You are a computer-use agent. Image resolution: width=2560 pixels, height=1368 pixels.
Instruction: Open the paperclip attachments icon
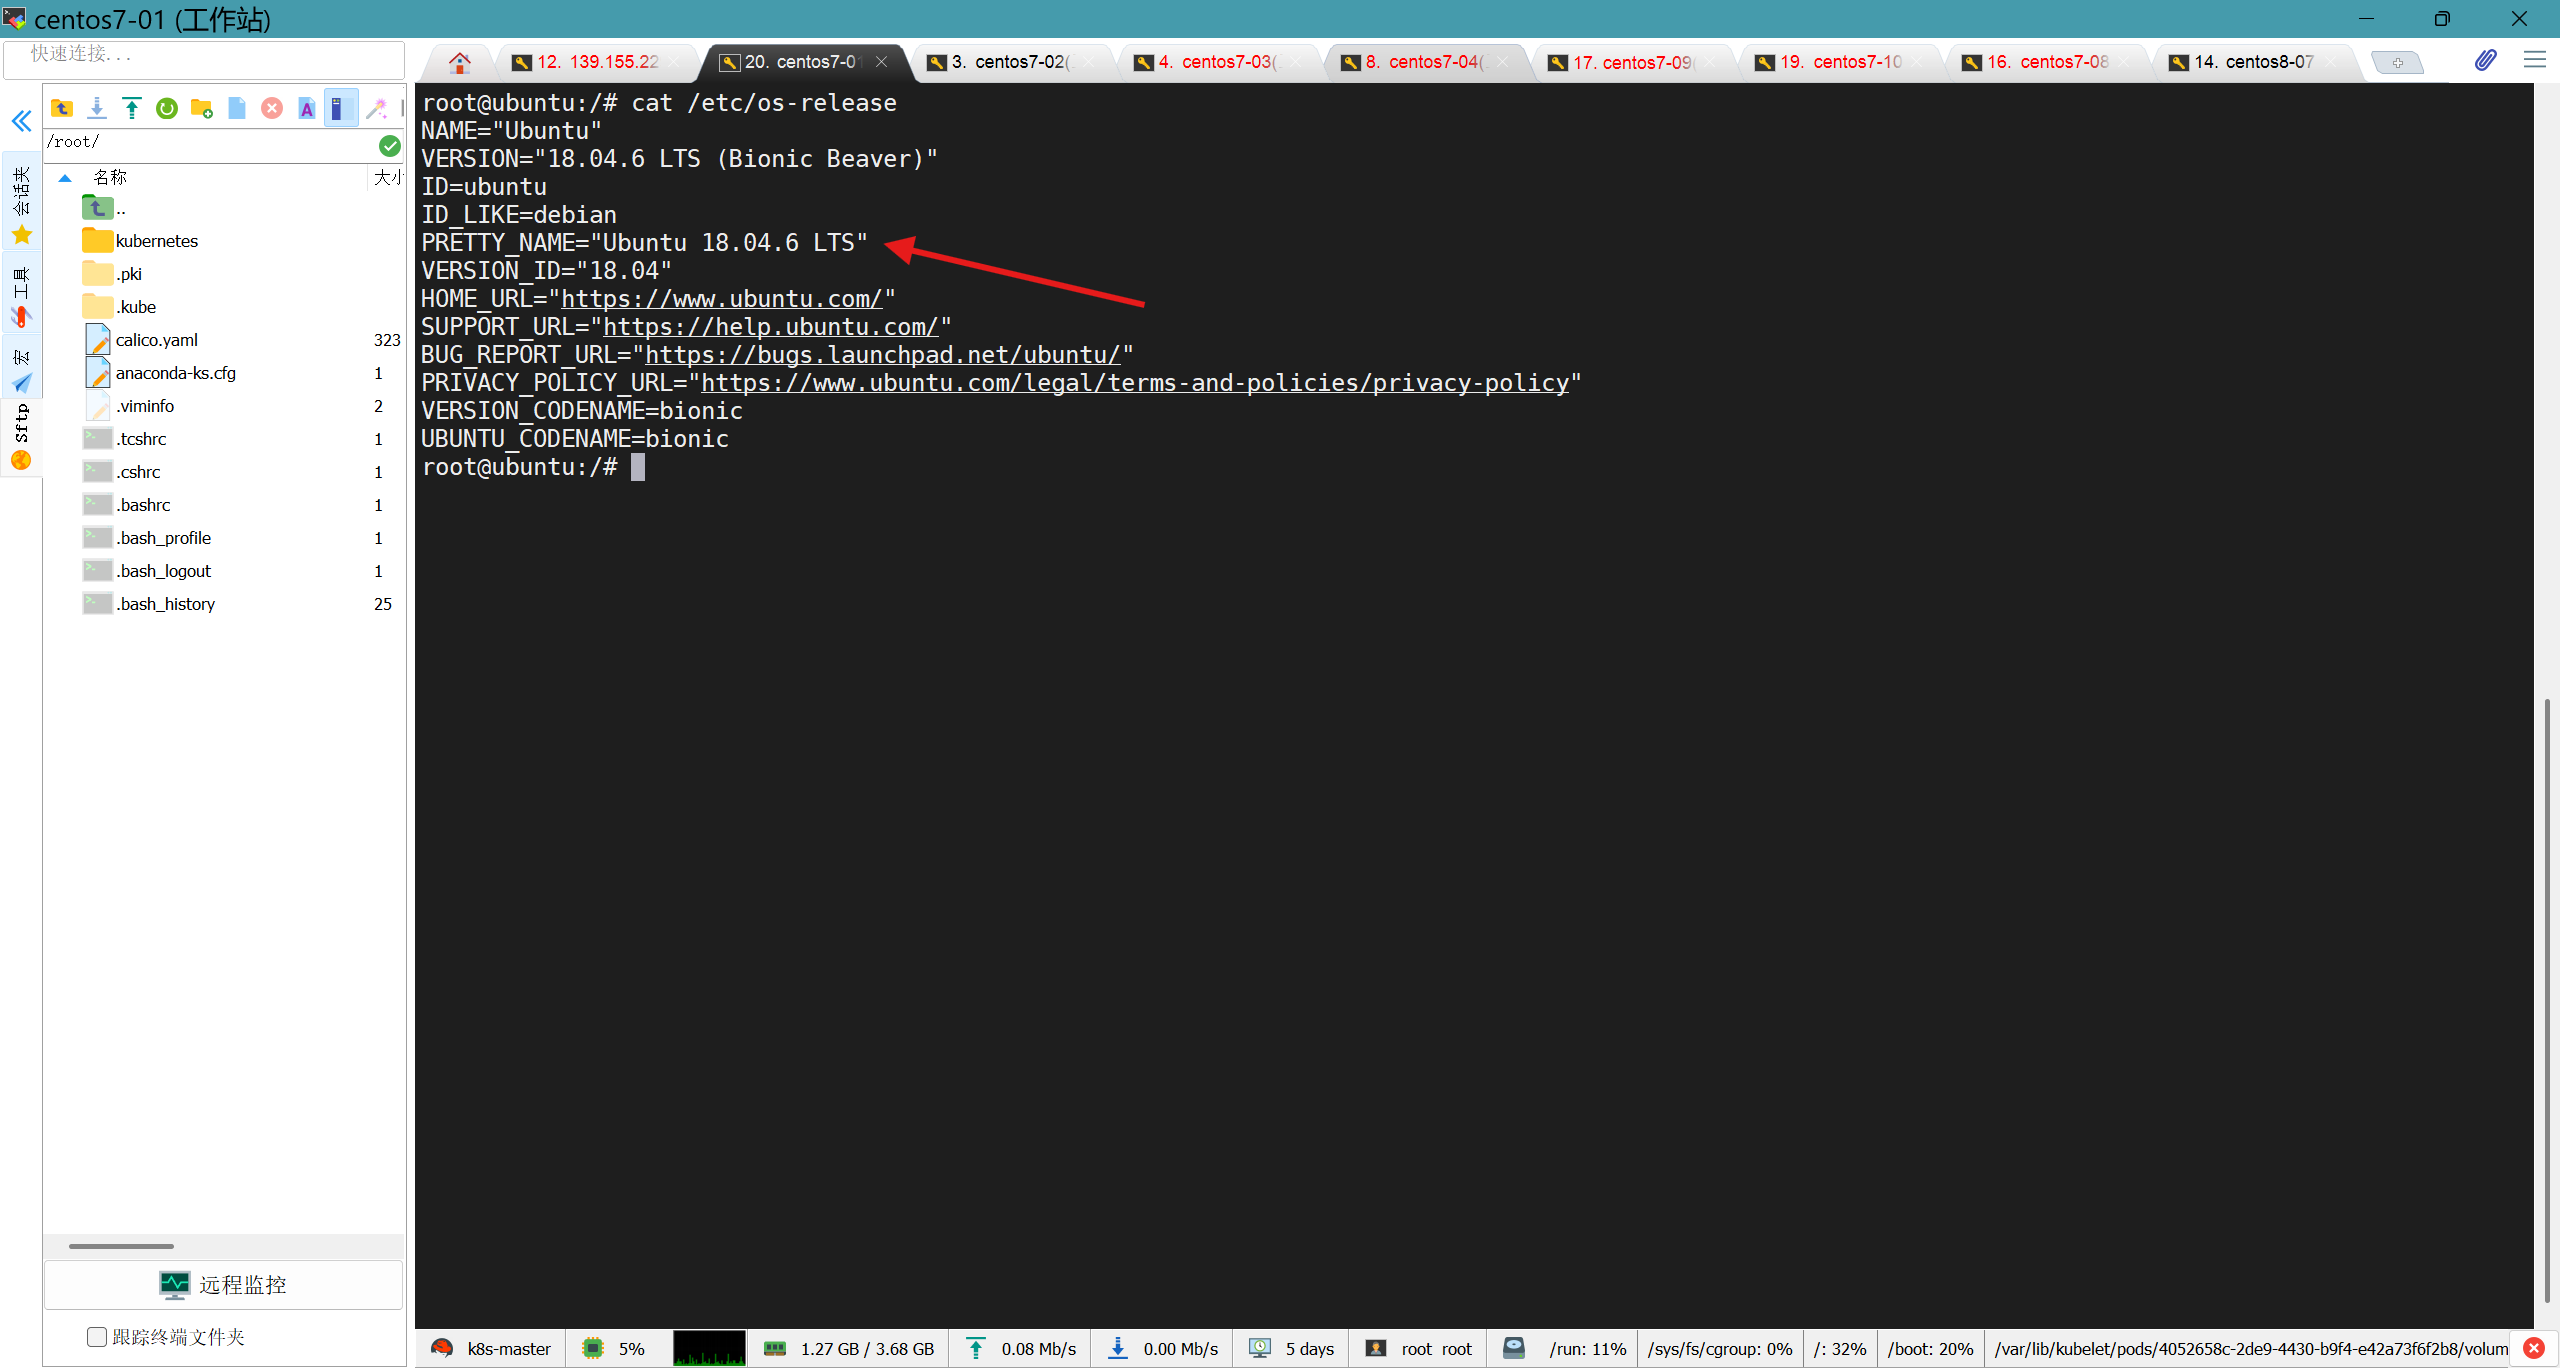(2485, 61)
